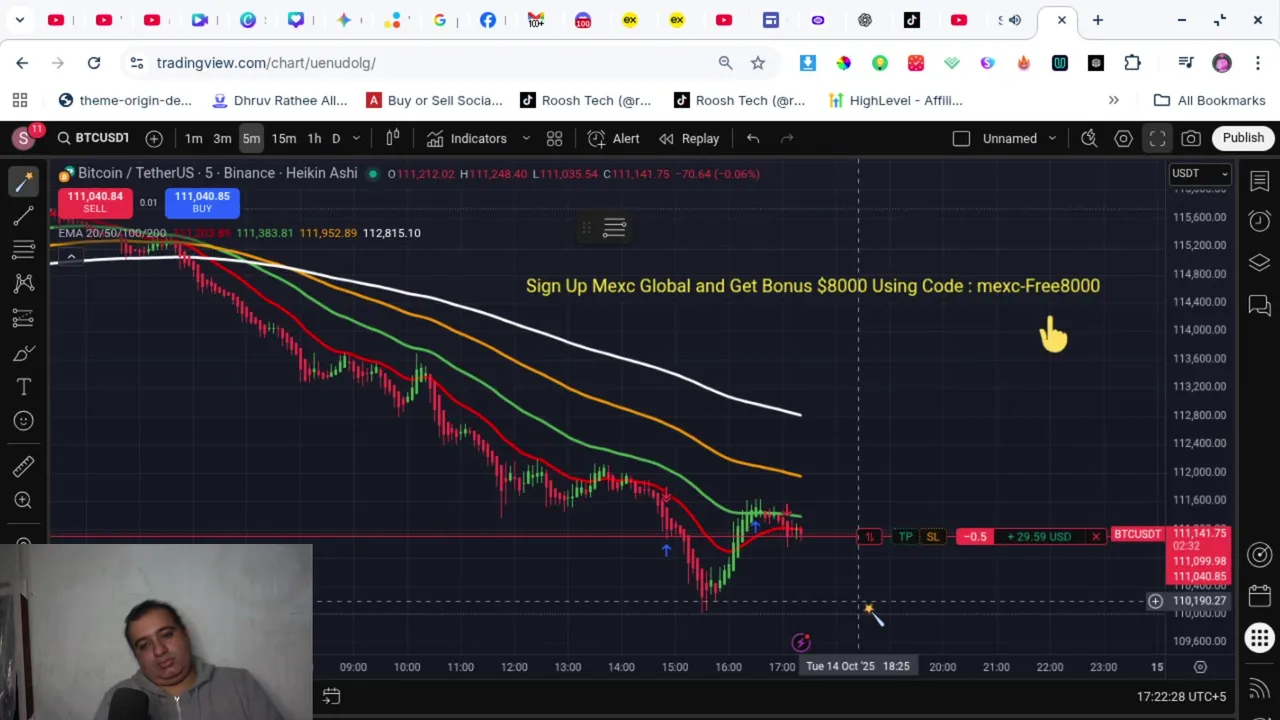Close the -0.5 position with X
Screen dimensions: 1280x720
tap(1096, 537)
